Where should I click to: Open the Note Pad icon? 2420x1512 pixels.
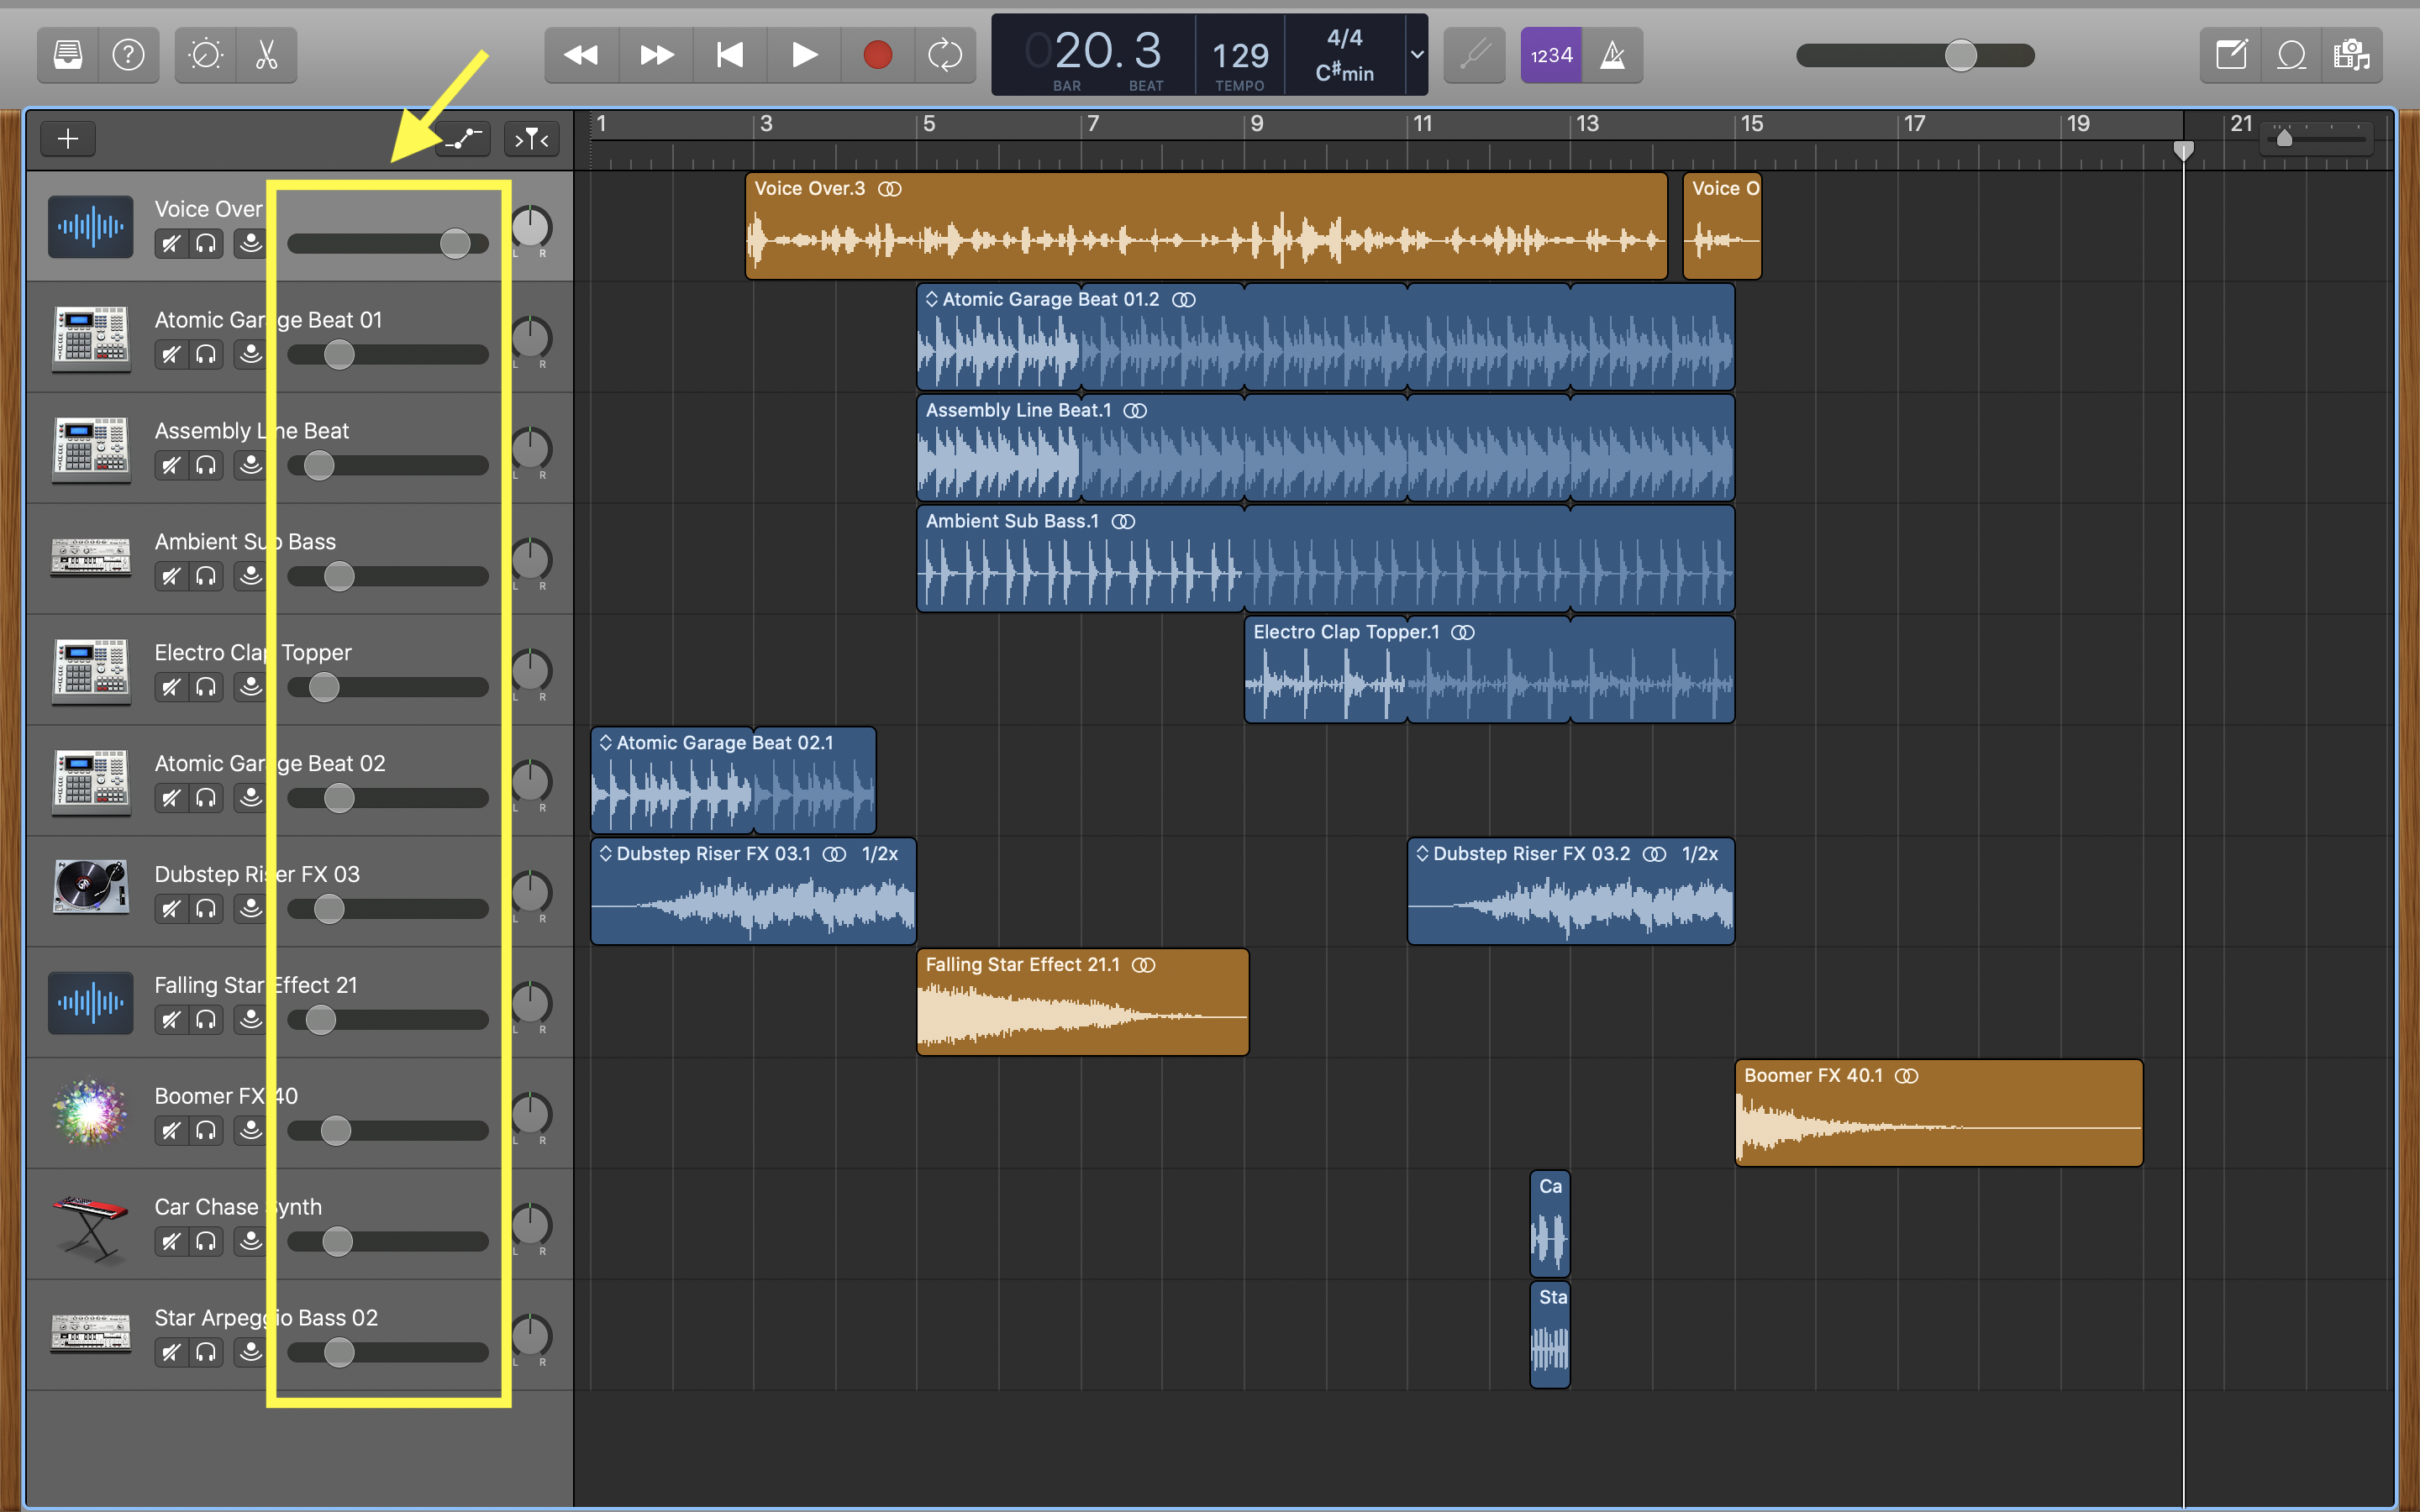[2233, 55]
